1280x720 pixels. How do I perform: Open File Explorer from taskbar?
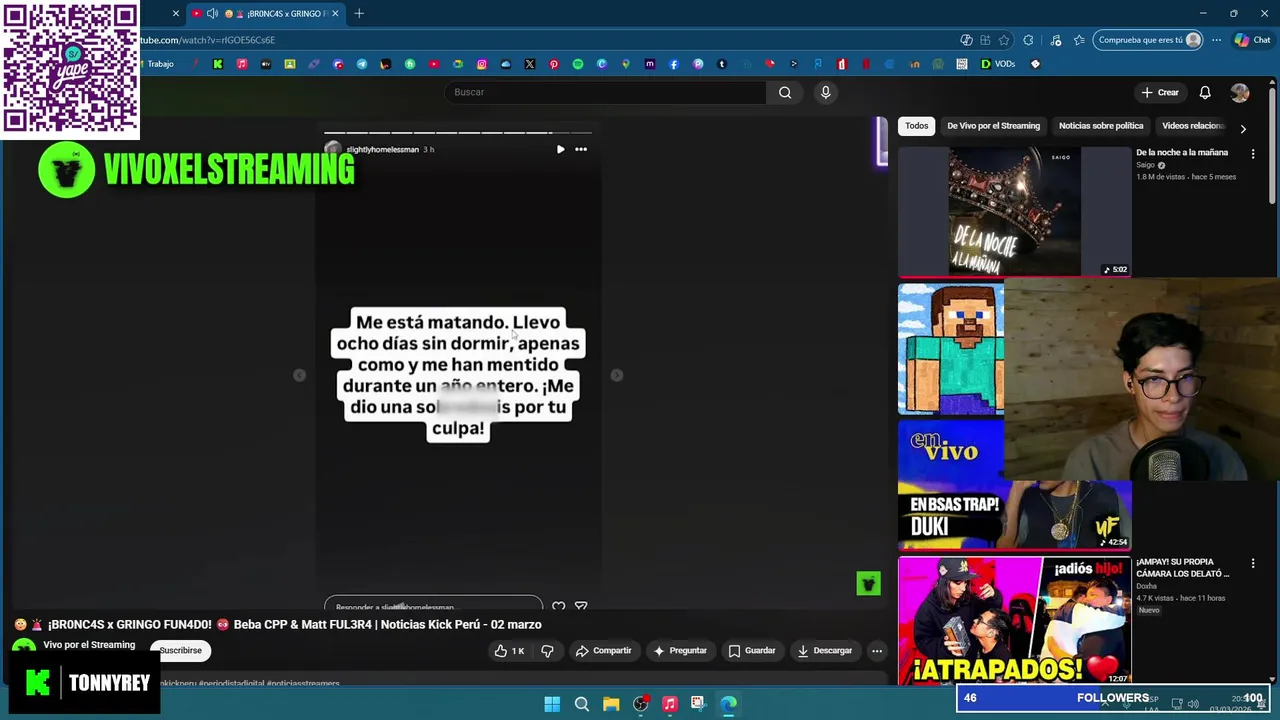pos(611,704)
